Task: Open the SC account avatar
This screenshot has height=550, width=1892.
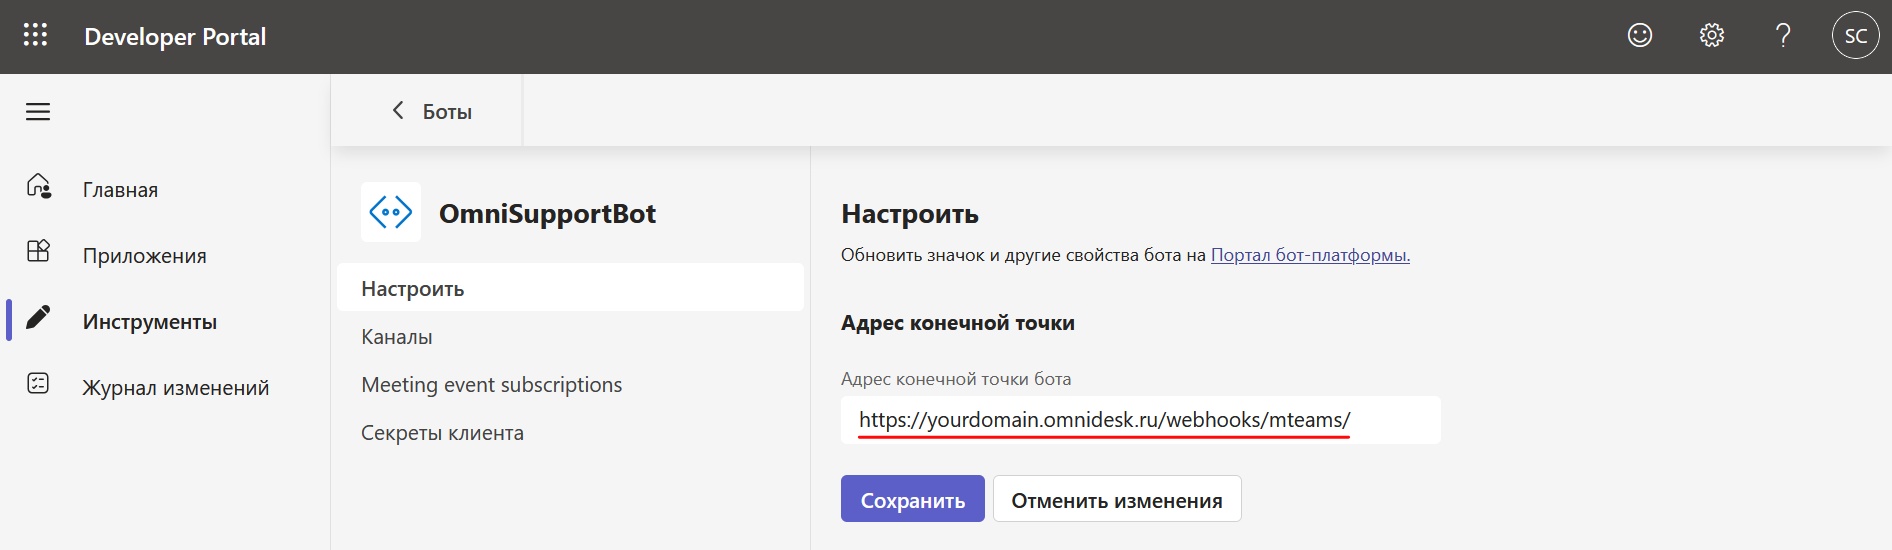Action: click(x=1855, y=35)
